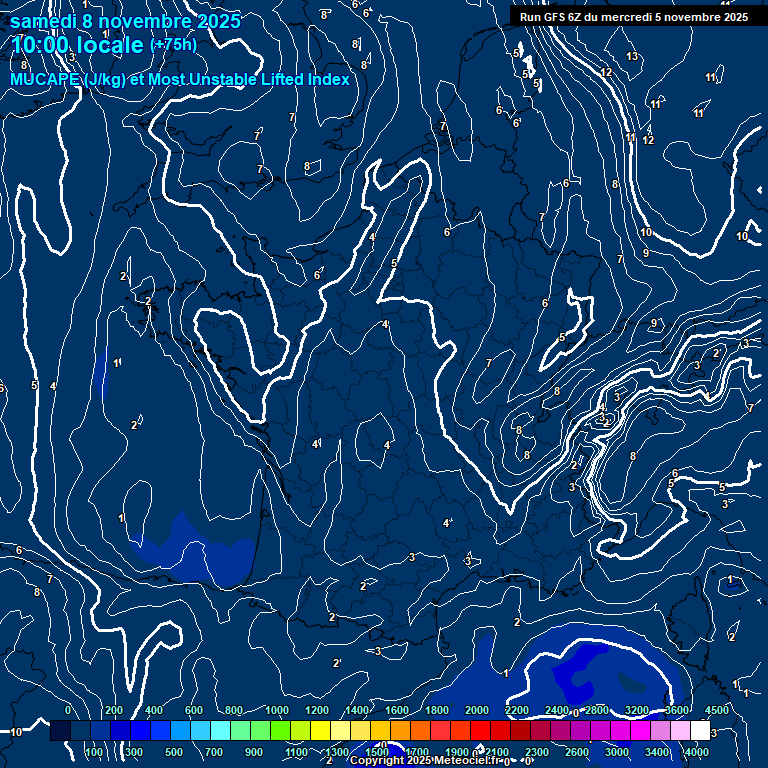Click the legend value '3000'

pos(617,752)
